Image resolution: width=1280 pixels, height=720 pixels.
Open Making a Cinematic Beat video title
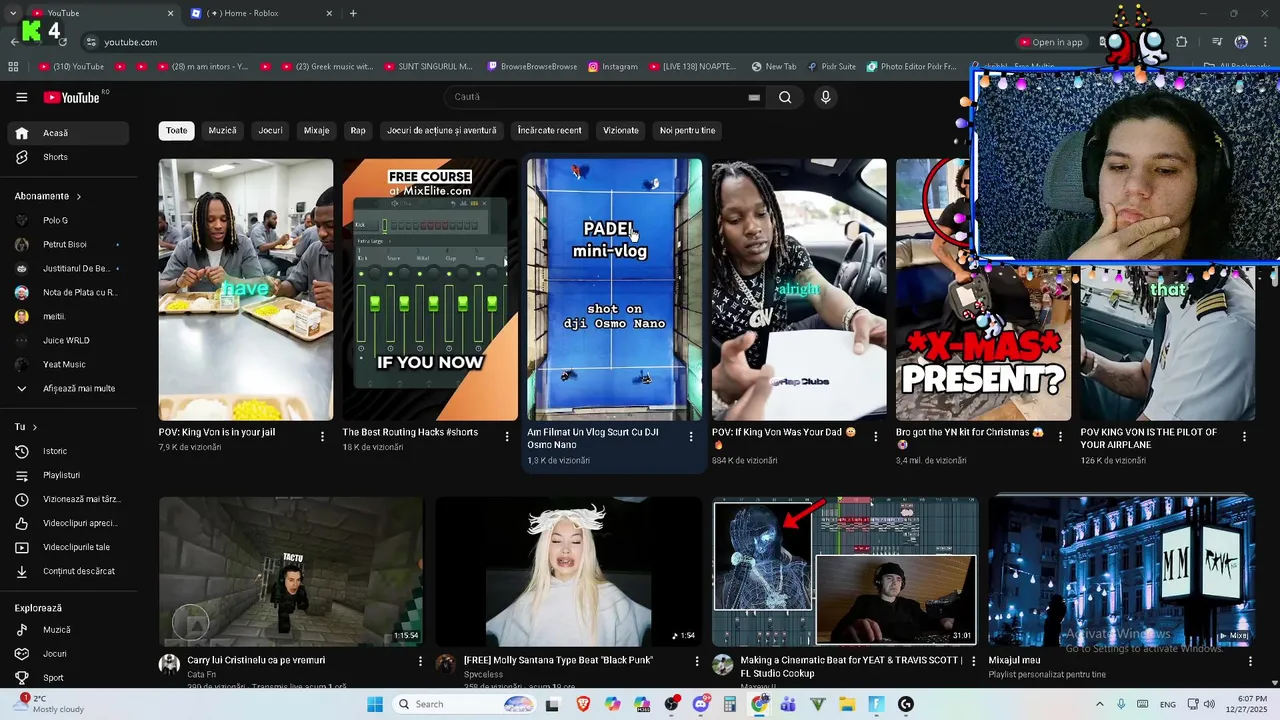[x=851, y=666]
